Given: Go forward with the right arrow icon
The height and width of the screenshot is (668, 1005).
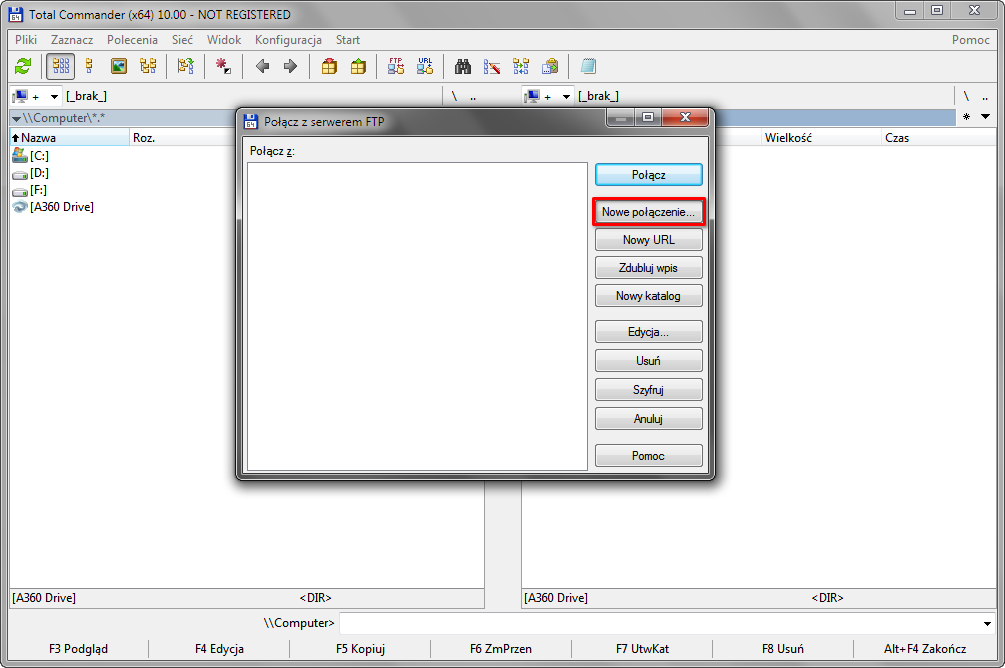Looking at the screenshot, I should [290, 66].
